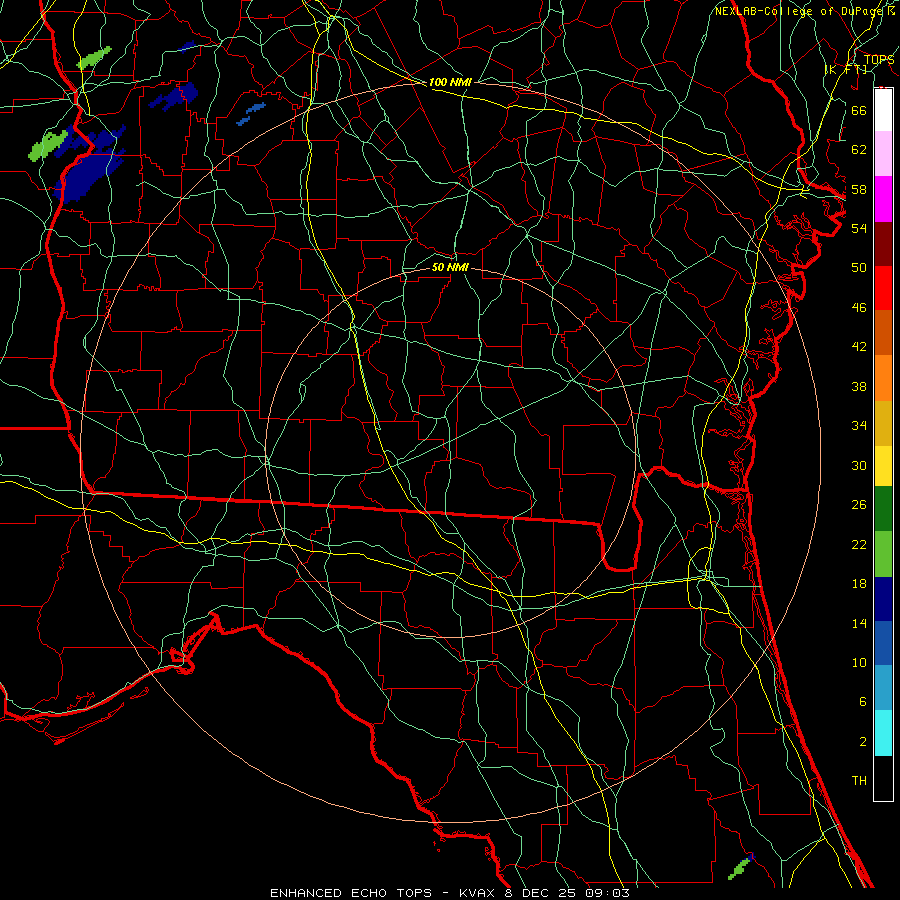Click the uppermost green echo at top left

(94, 58)
